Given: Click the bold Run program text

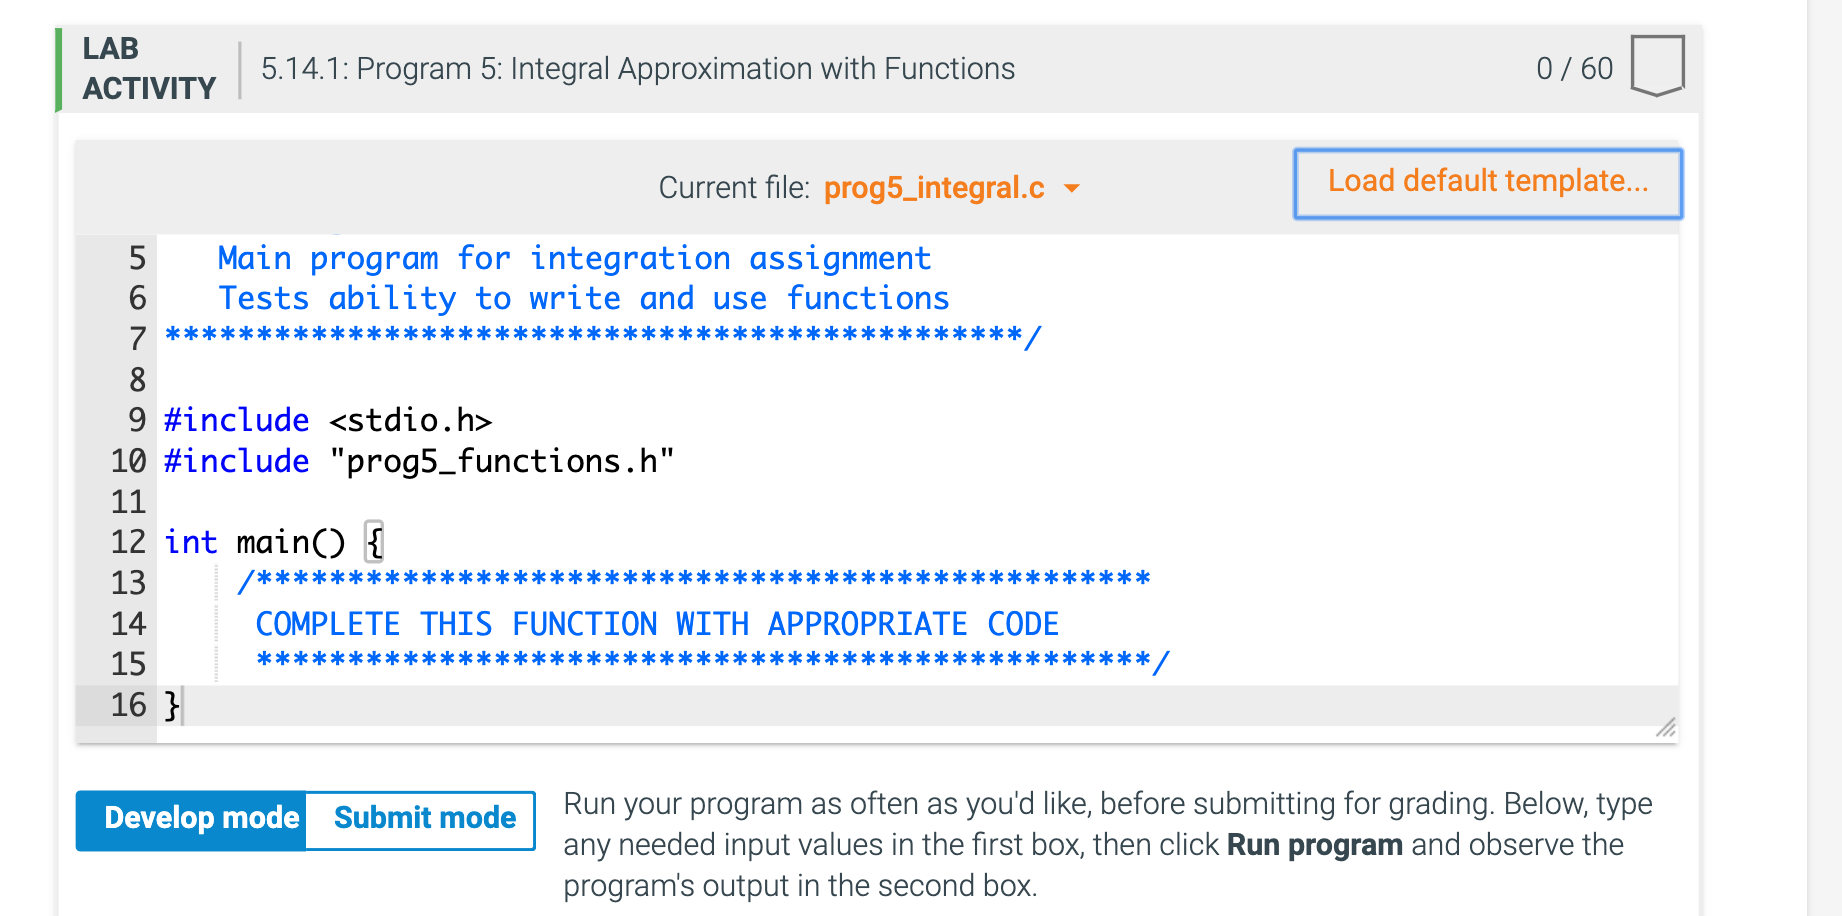Looking at the screenshot, I should coord(1312,845).
